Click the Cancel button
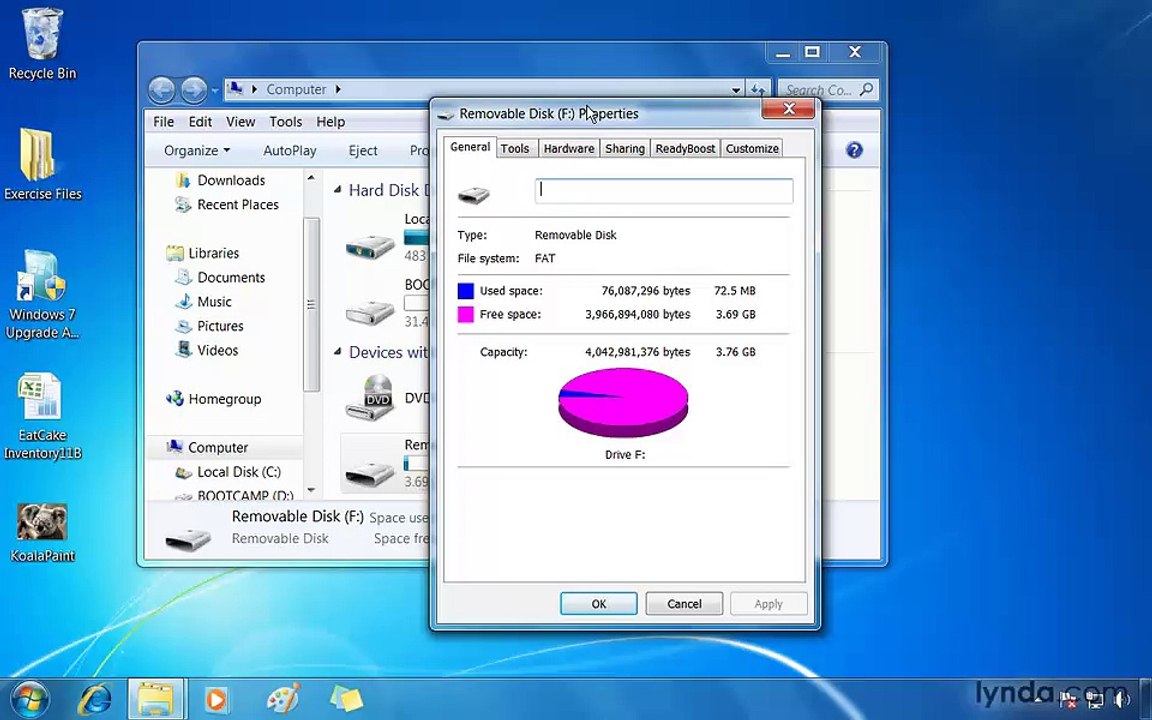The width and height of the screenshot is (1152, 720). [x=684, y=604]
